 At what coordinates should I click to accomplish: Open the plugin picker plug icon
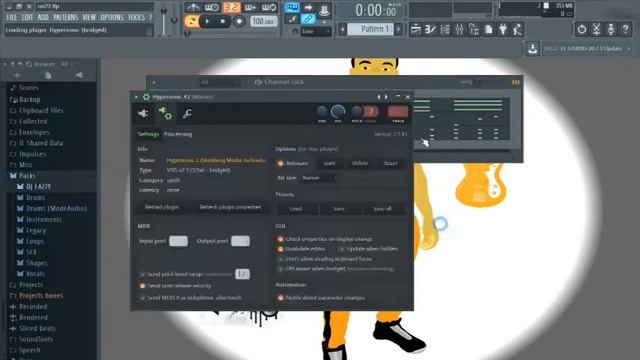[503, 29]
